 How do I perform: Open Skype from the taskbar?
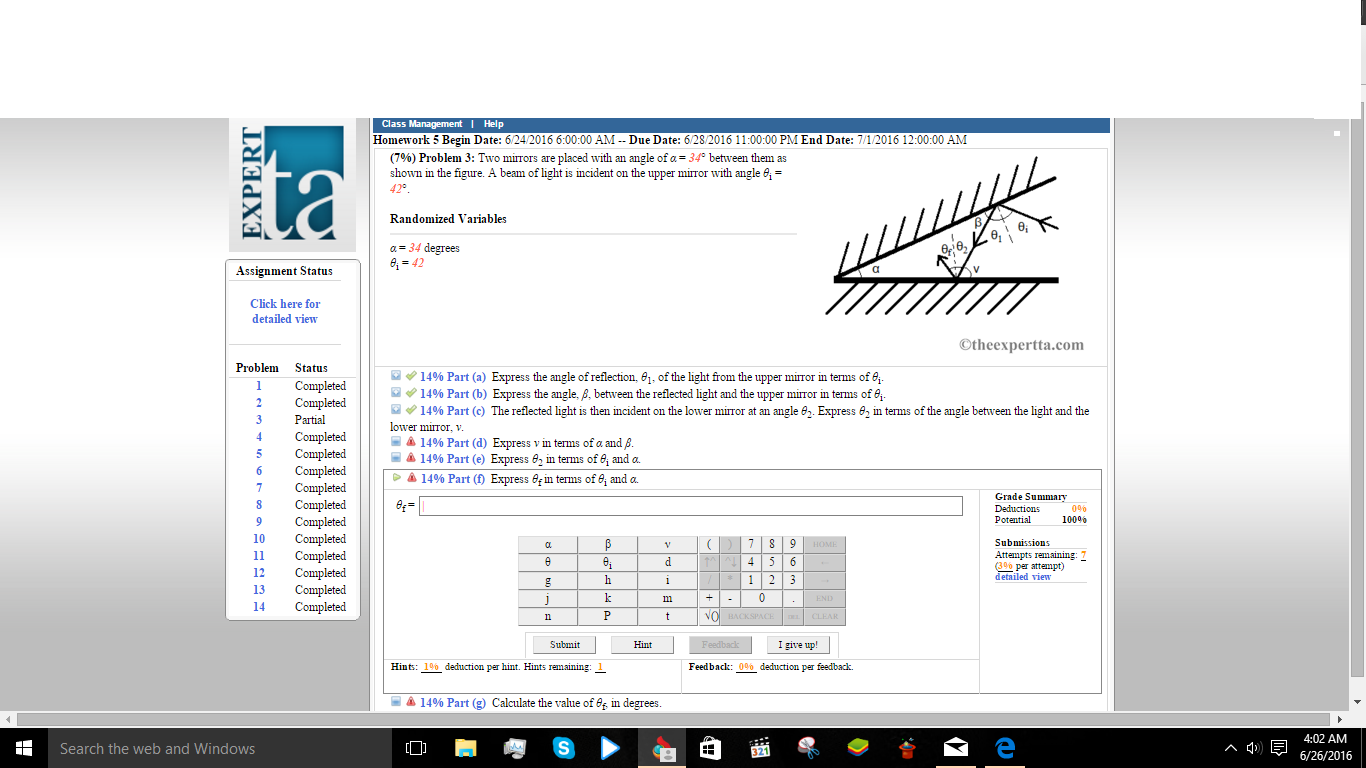(x=564, y=747)
